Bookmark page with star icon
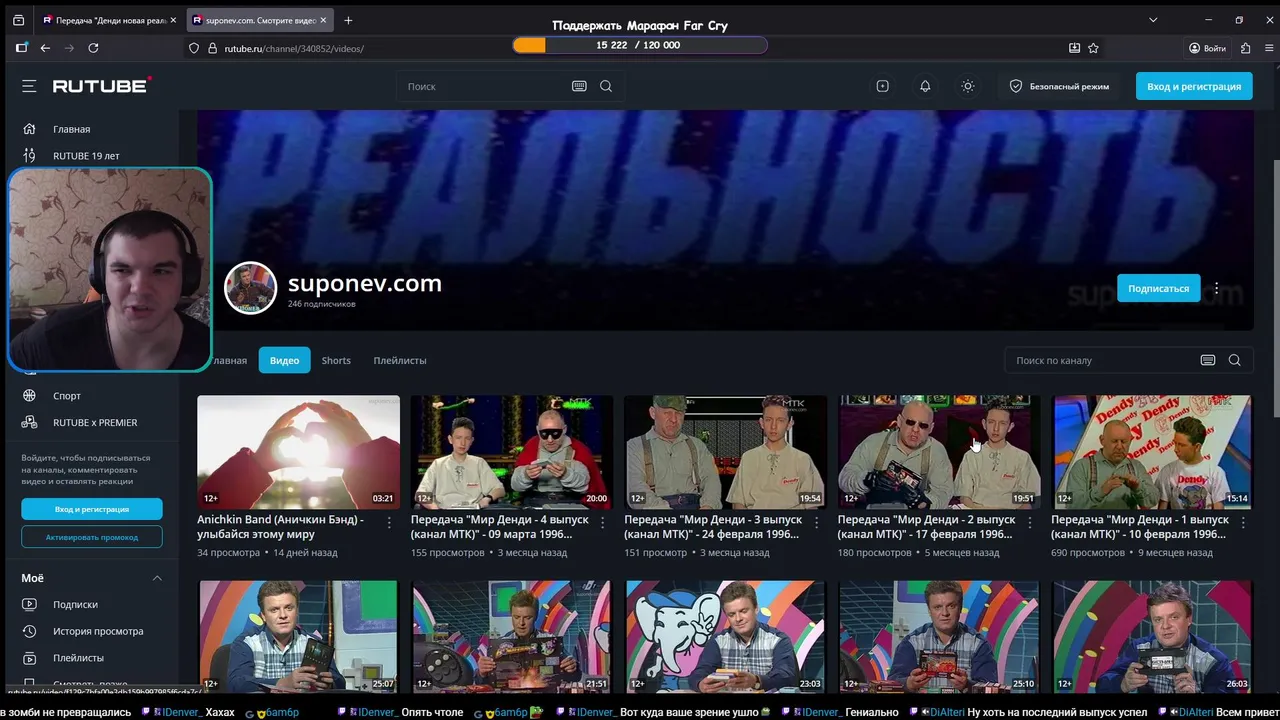Image resolution: width=1280 pixels, height=720 pixels. 1093,48
